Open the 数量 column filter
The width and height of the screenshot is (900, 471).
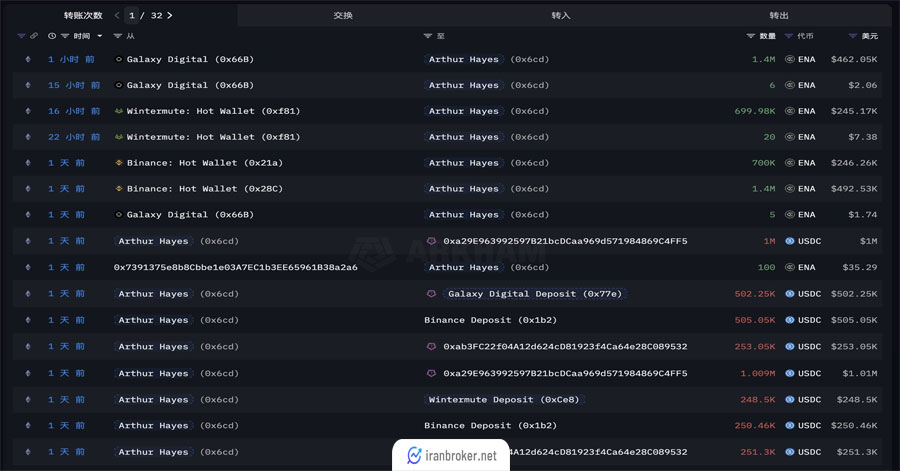tap(750, 36)
